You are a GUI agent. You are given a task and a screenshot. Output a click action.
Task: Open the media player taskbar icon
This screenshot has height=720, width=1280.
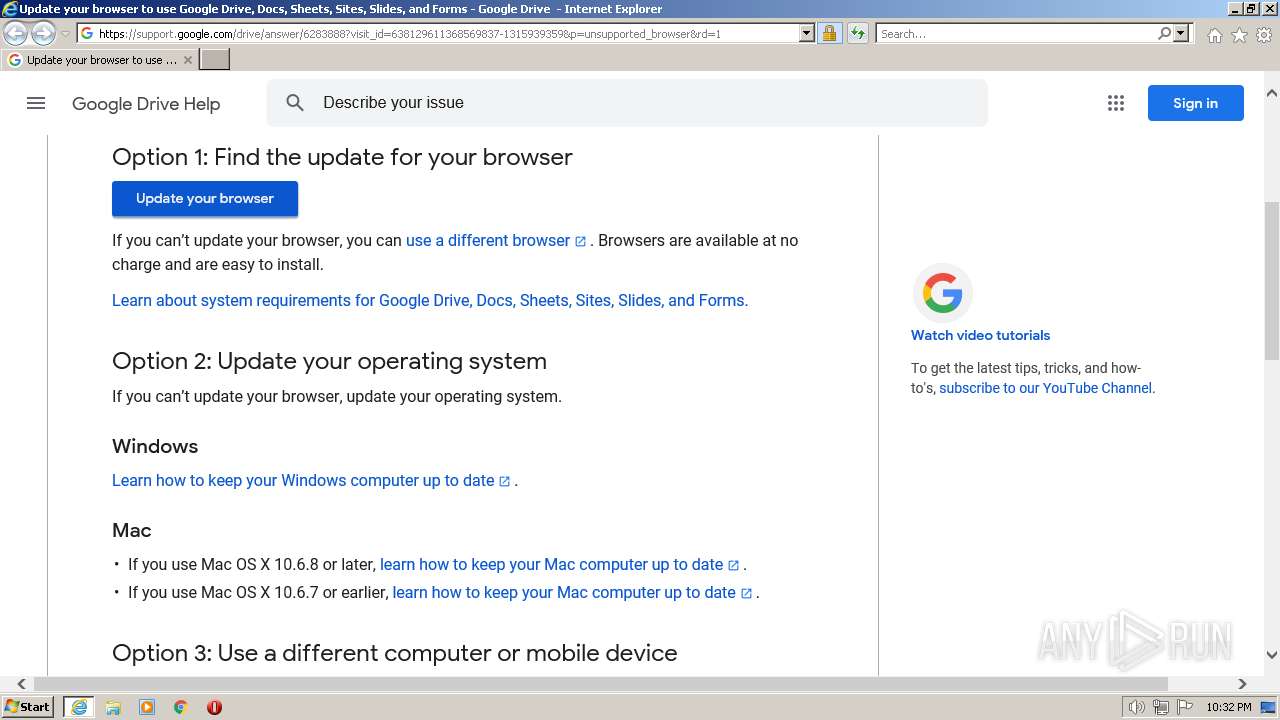coord(147,707)
